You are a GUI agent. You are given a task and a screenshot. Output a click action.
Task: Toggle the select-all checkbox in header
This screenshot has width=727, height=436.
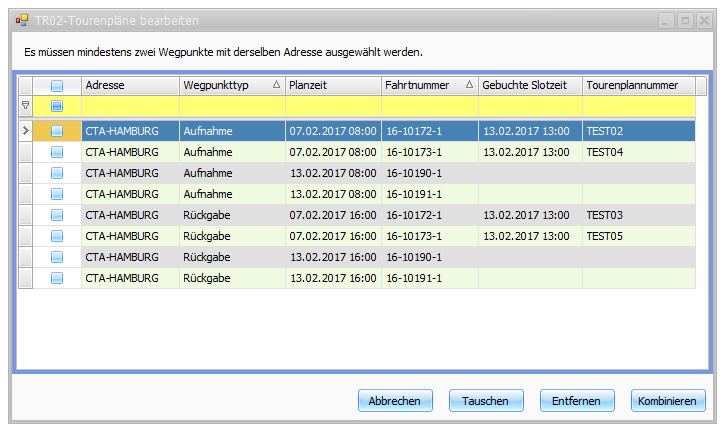click(57, 86)
